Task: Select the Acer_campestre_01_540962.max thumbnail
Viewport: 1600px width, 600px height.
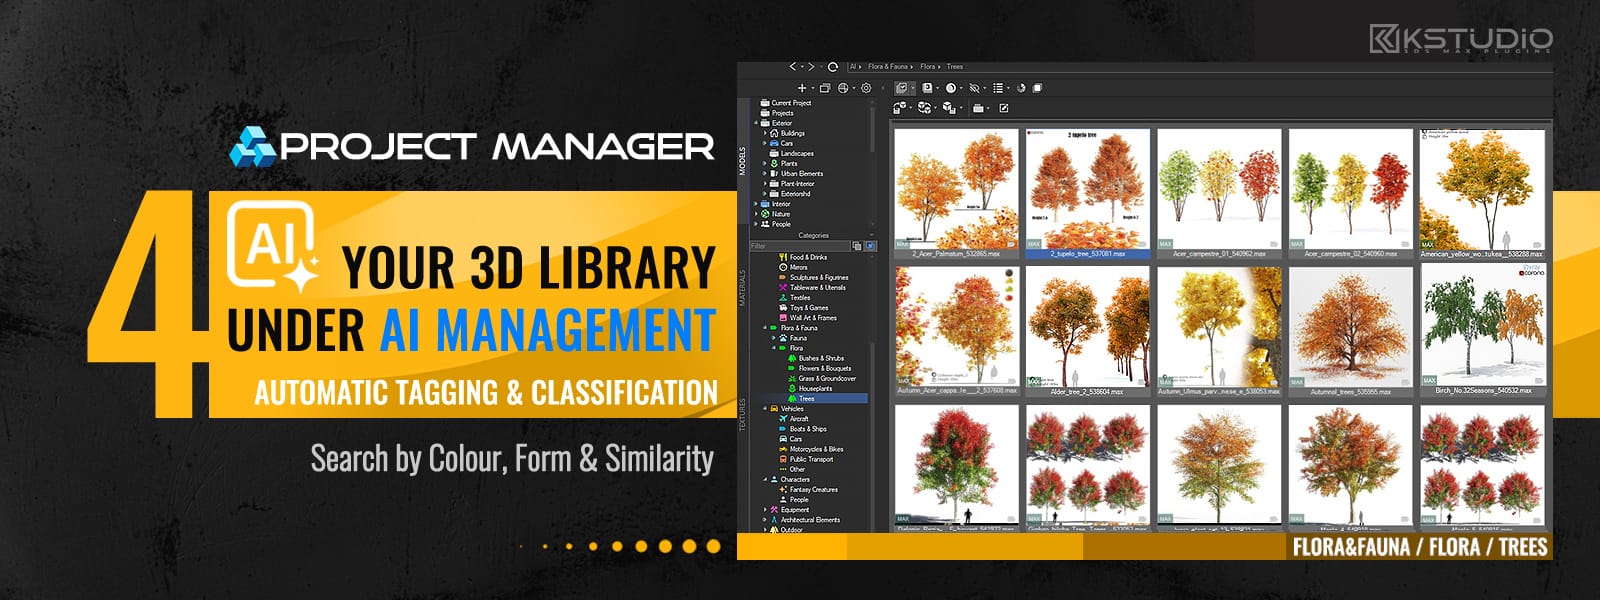Action: click(x=1219, y=194)
